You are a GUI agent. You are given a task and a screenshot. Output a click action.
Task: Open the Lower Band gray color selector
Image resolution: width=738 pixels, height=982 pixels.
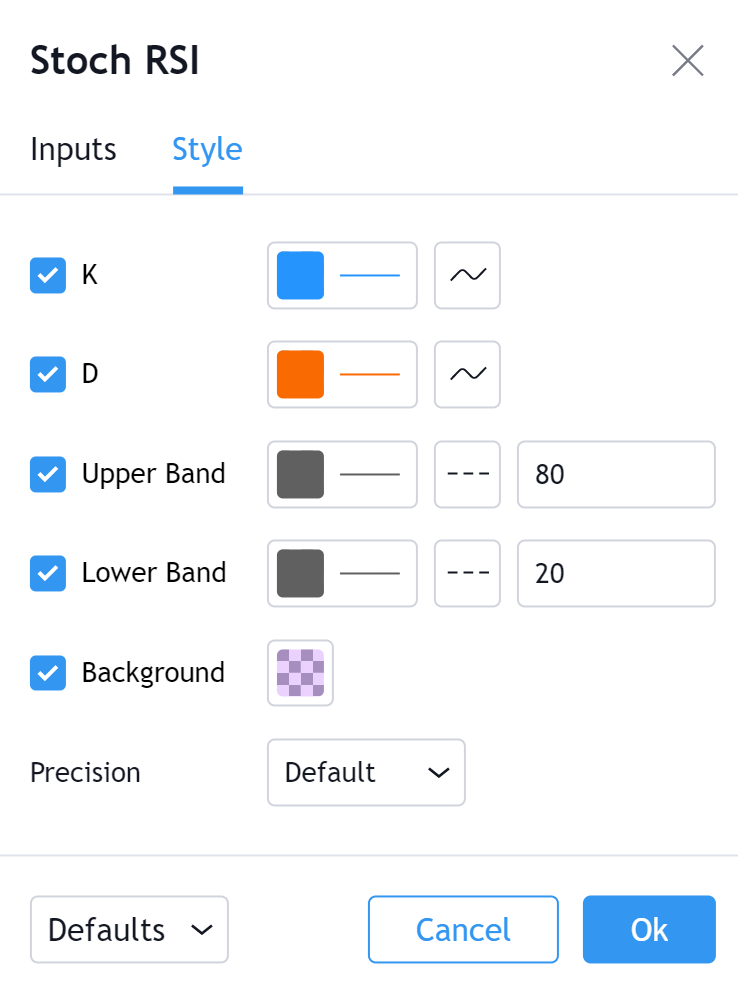(342, 573)
